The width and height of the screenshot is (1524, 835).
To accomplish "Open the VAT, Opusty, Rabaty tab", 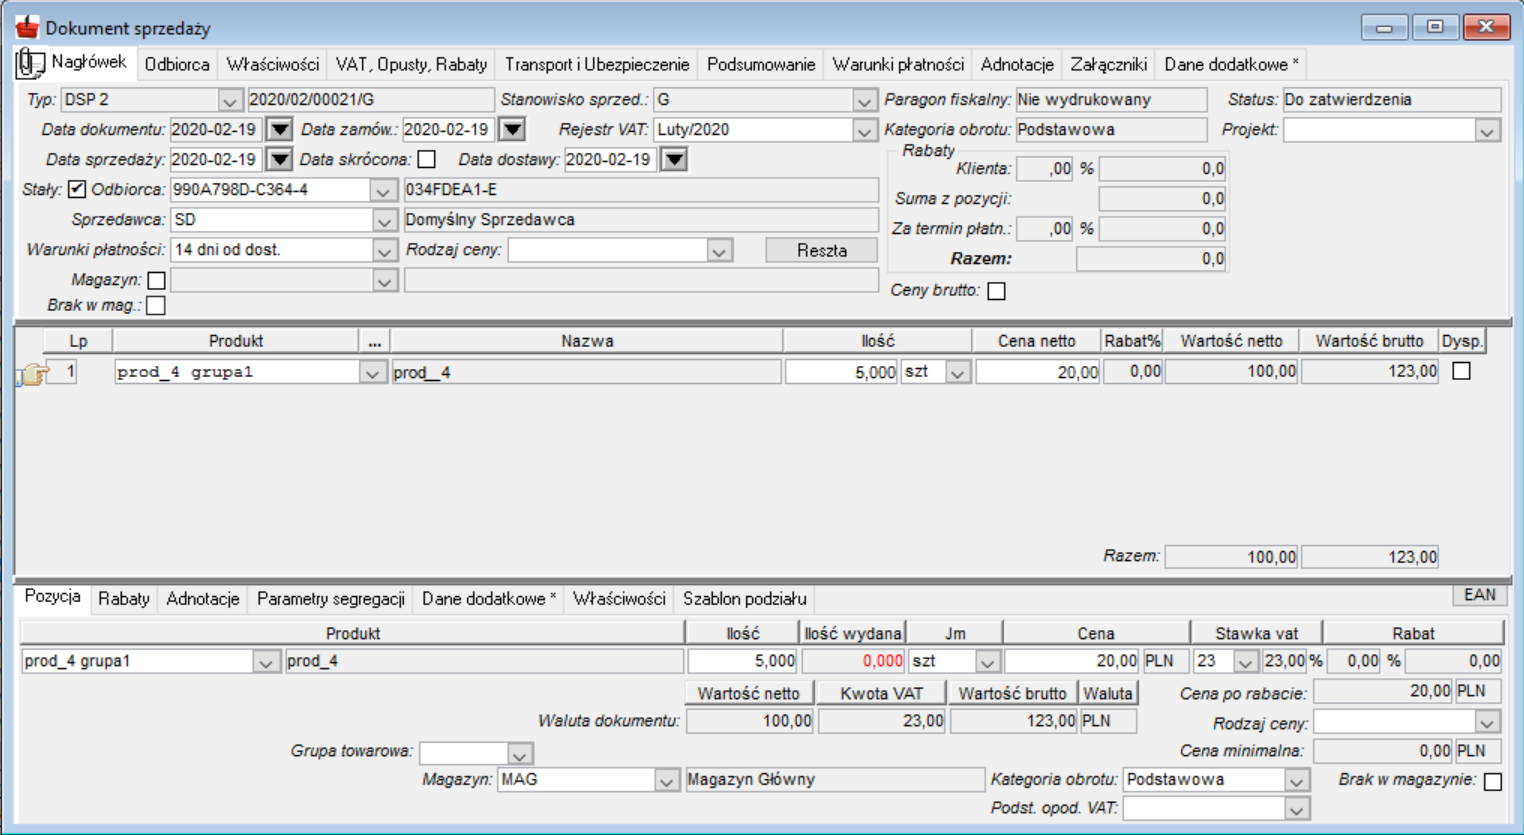I will pyautogui.click(x=411, y=64).
